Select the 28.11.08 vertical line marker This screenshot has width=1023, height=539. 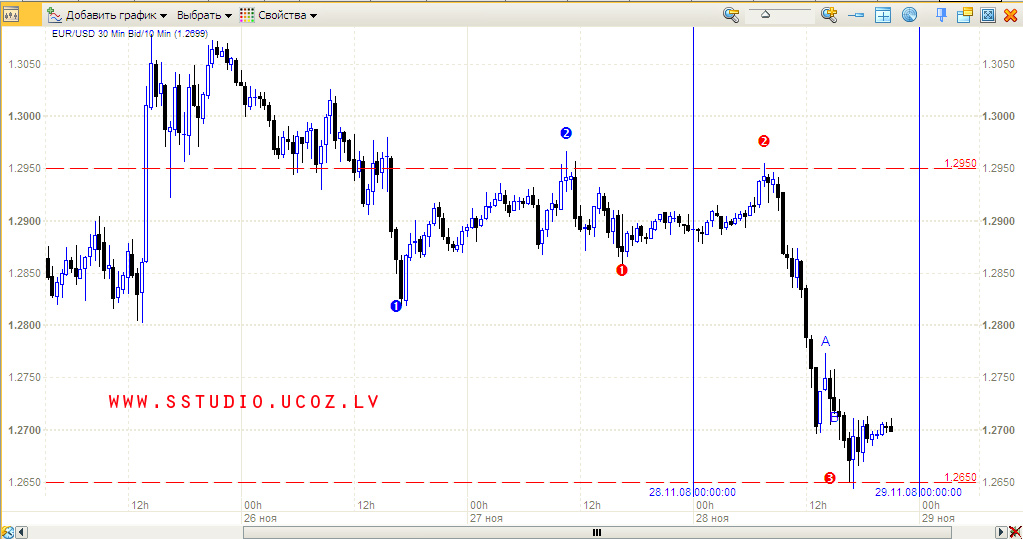click(693, 492)
